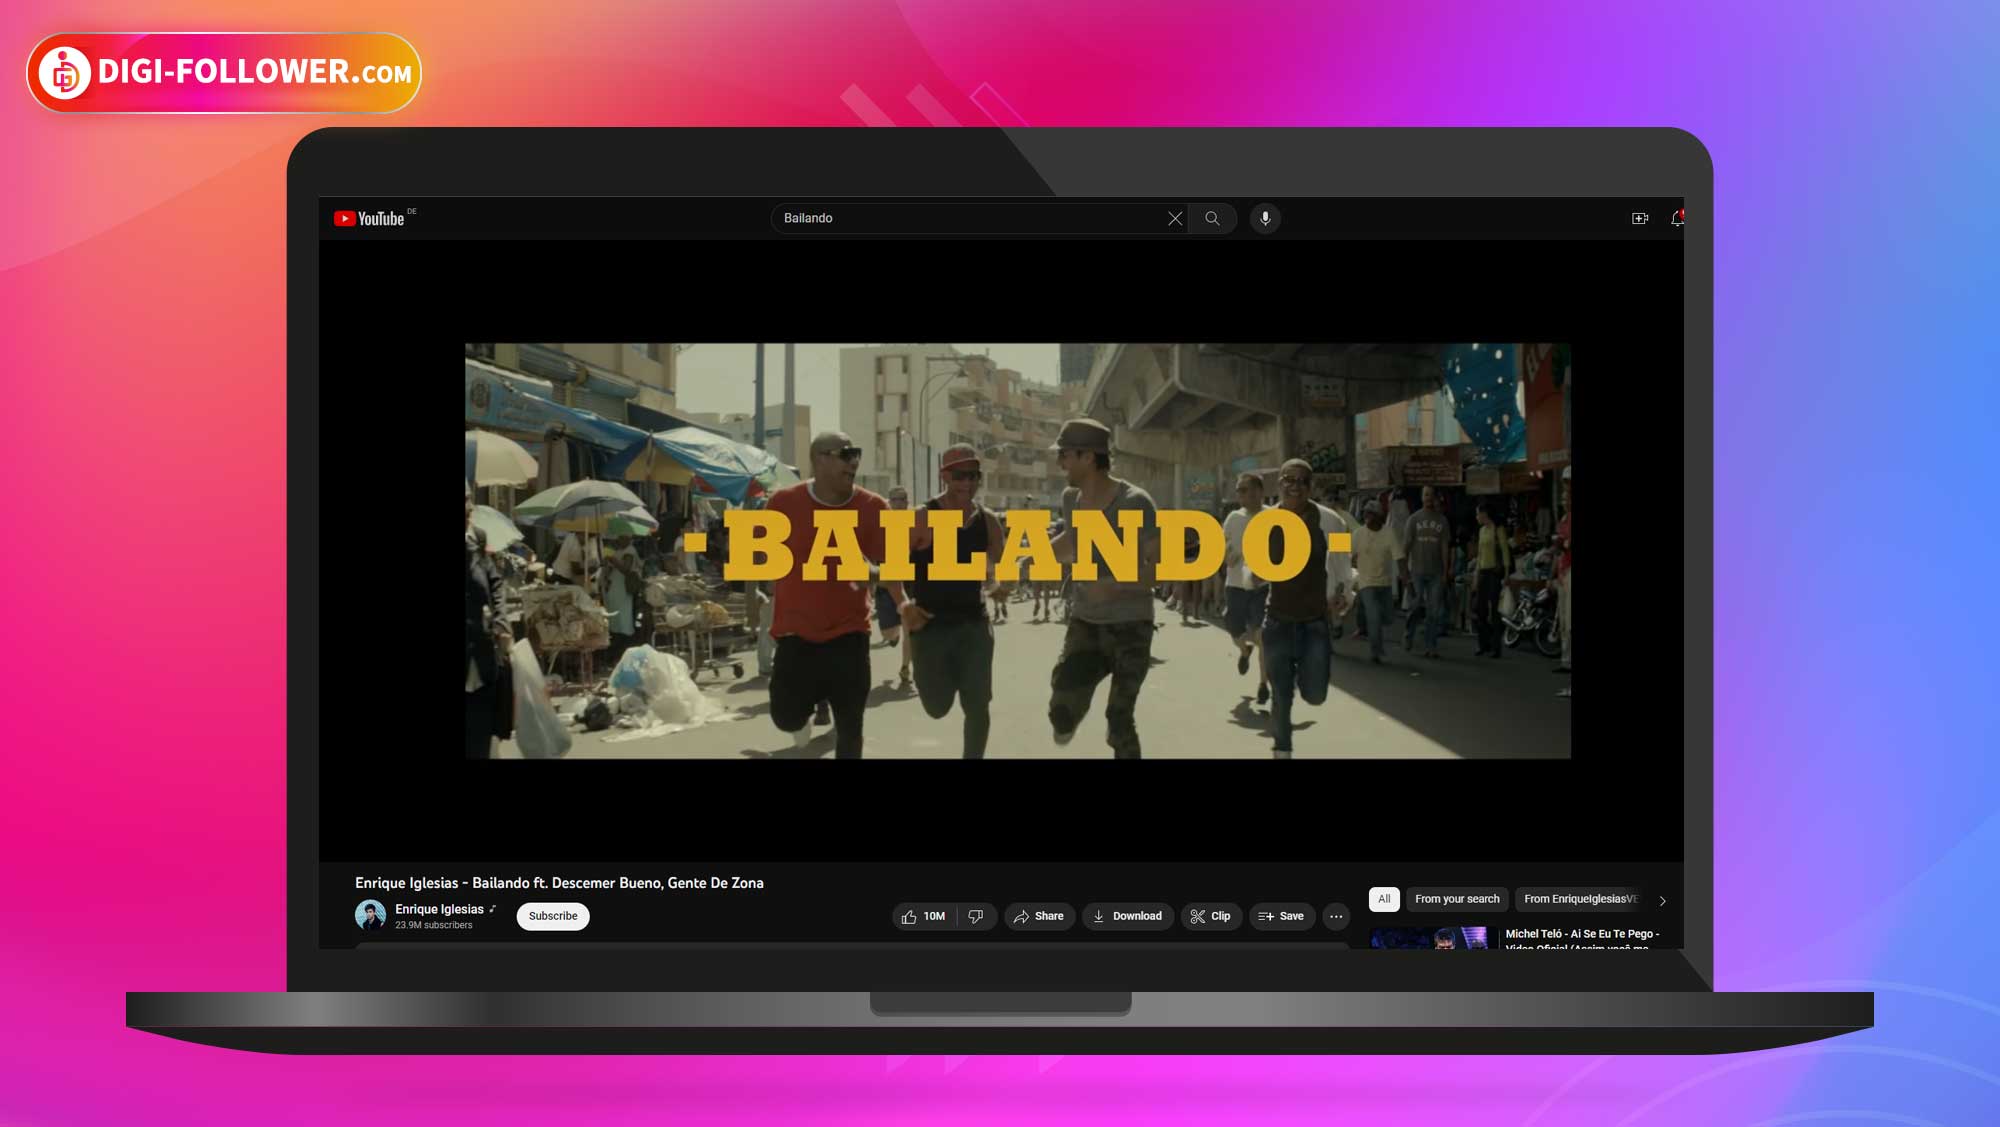The width and height of the screenshot is (2000, 1127).
Task: Open the notifications bell
Action: [1677, 218]
